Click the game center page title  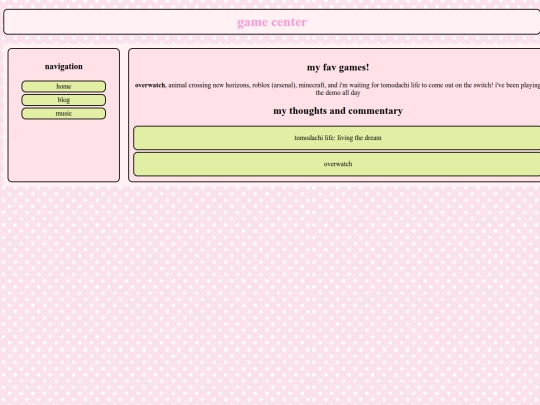coord(272,22)
